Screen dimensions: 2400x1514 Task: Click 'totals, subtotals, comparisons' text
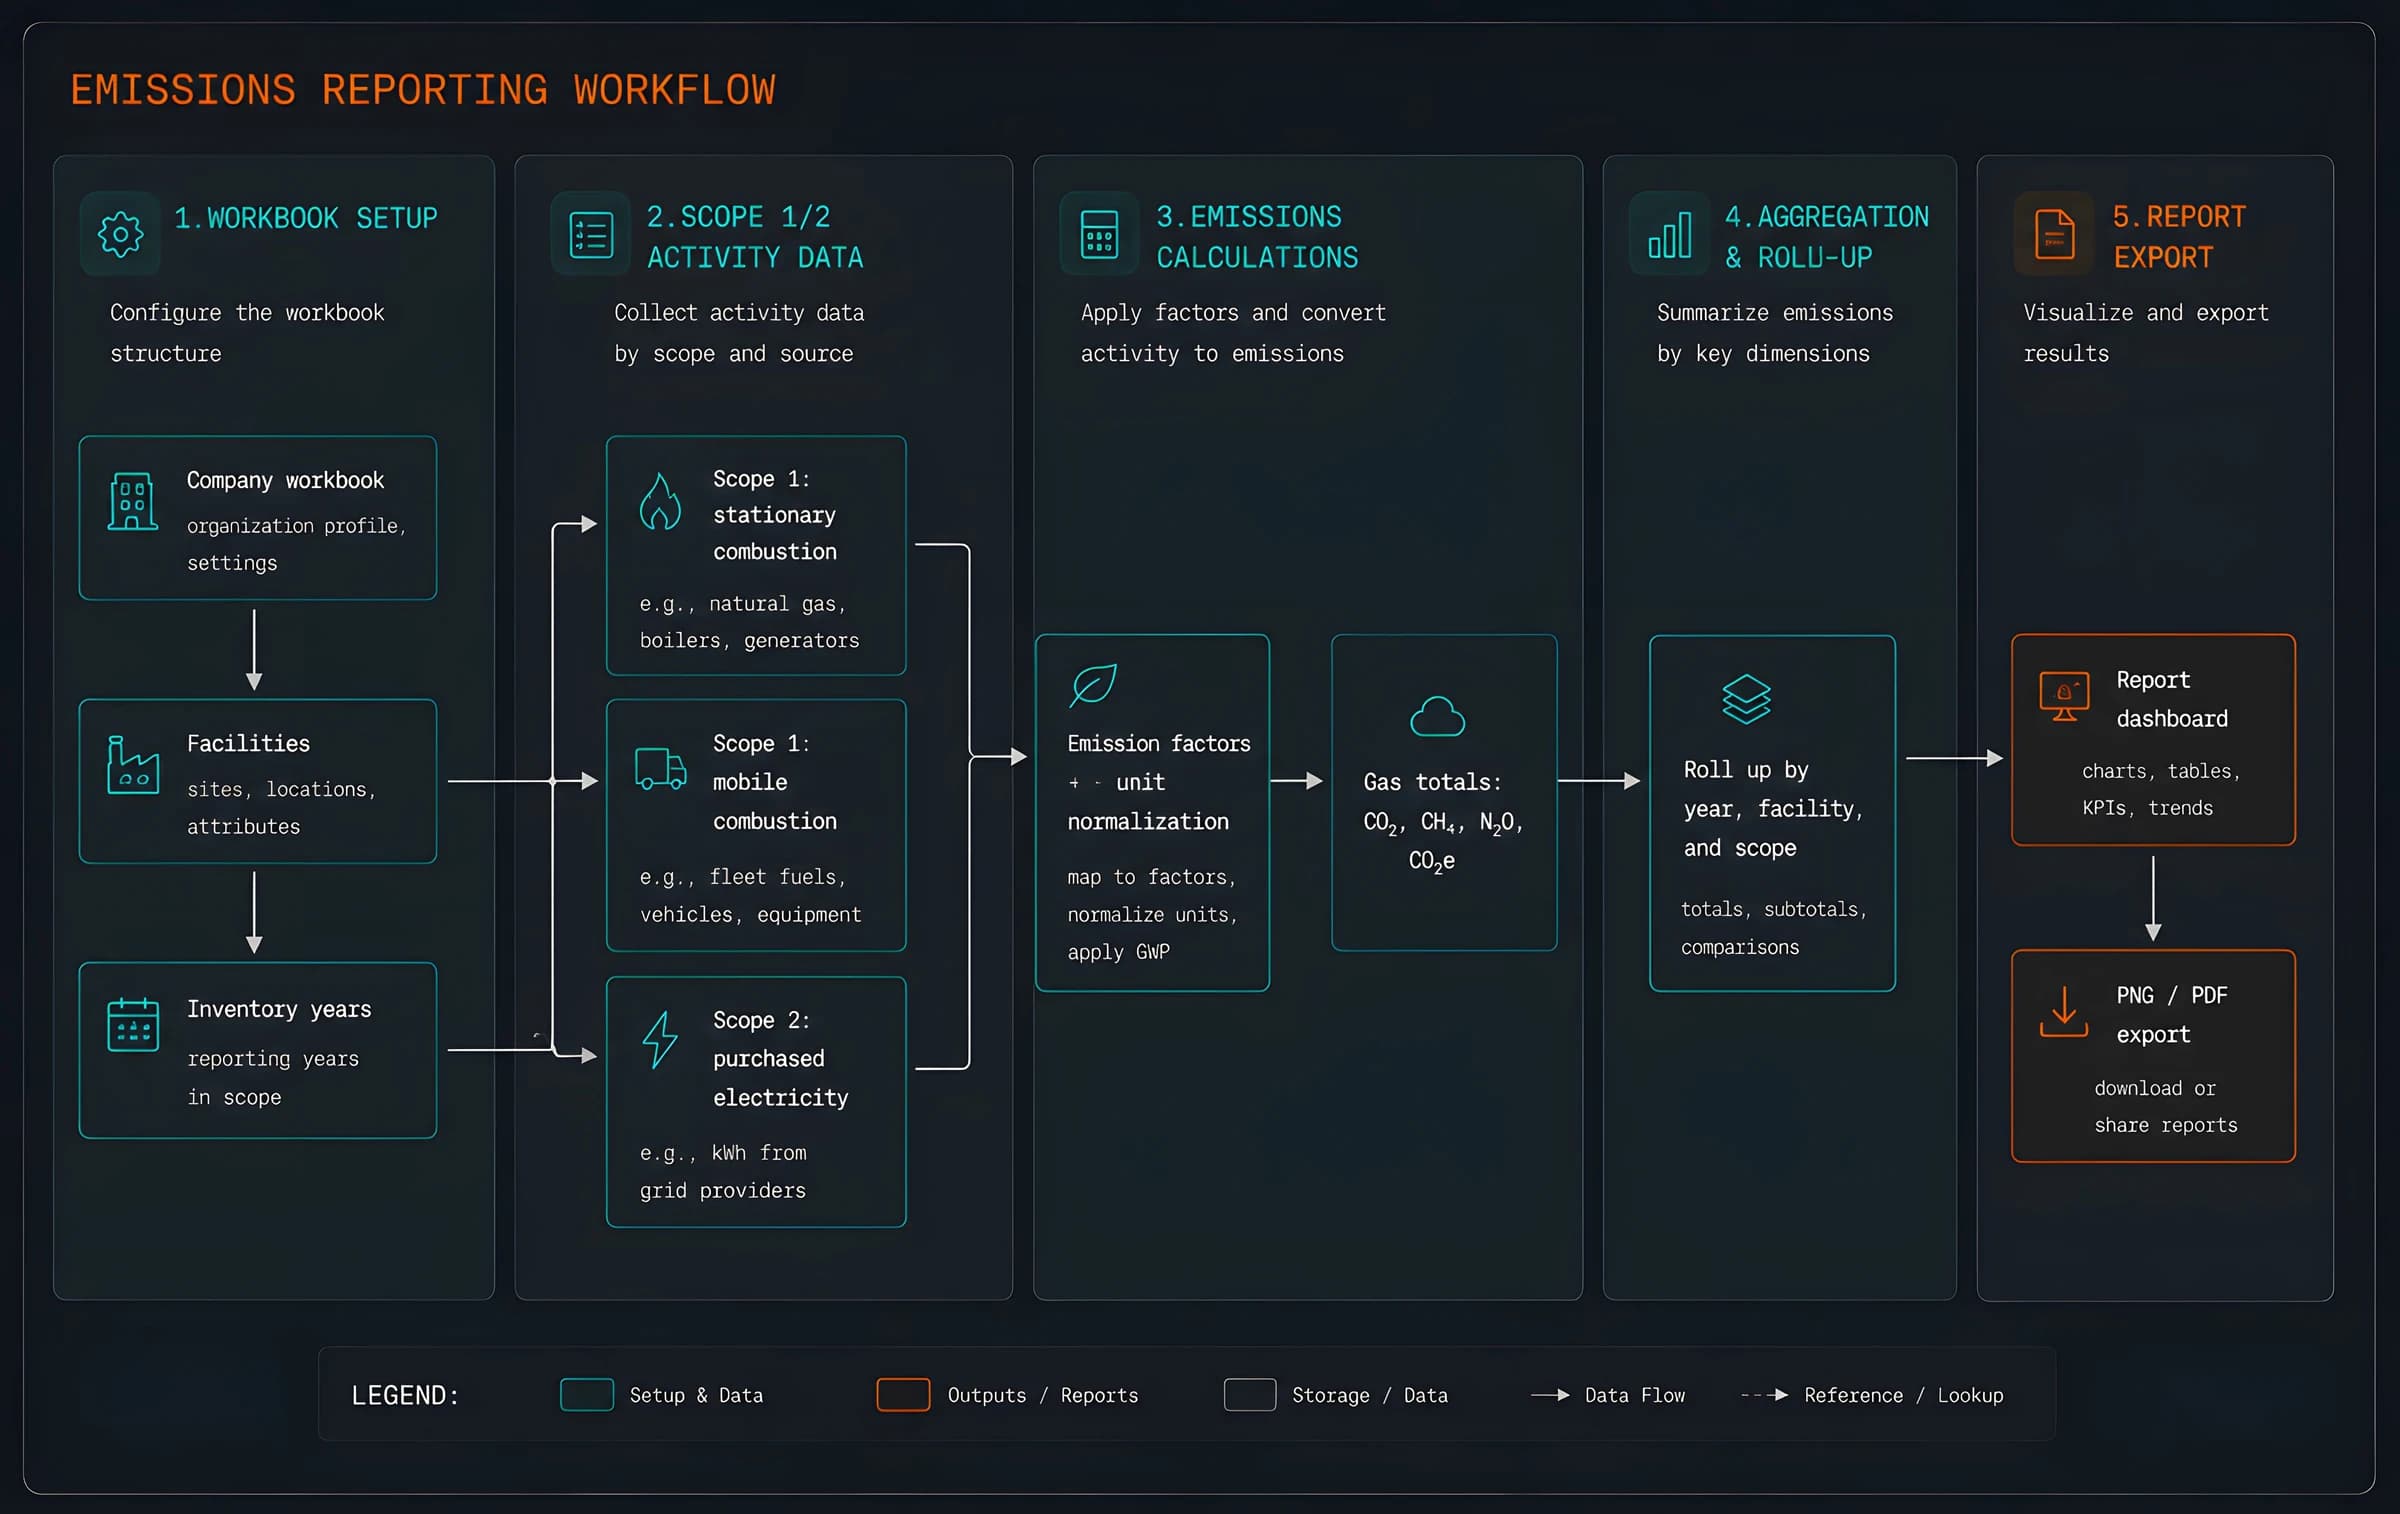(x=1774, y=928)
